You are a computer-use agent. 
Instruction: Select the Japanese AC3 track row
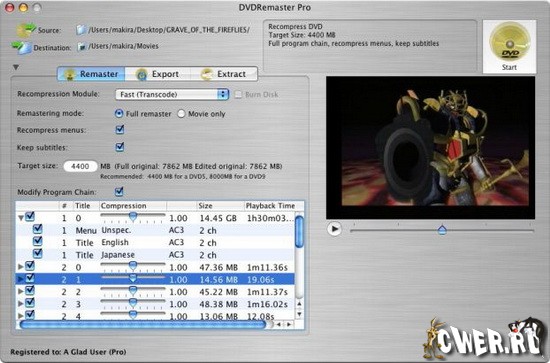pyautogui.click(x=155, y=255)
